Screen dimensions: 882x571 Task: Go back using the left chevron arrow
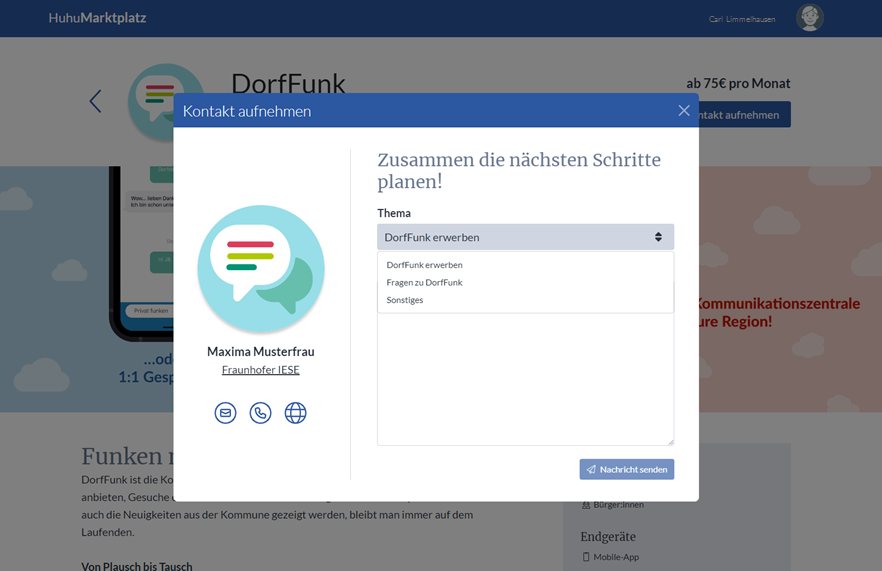pos(96,101)
